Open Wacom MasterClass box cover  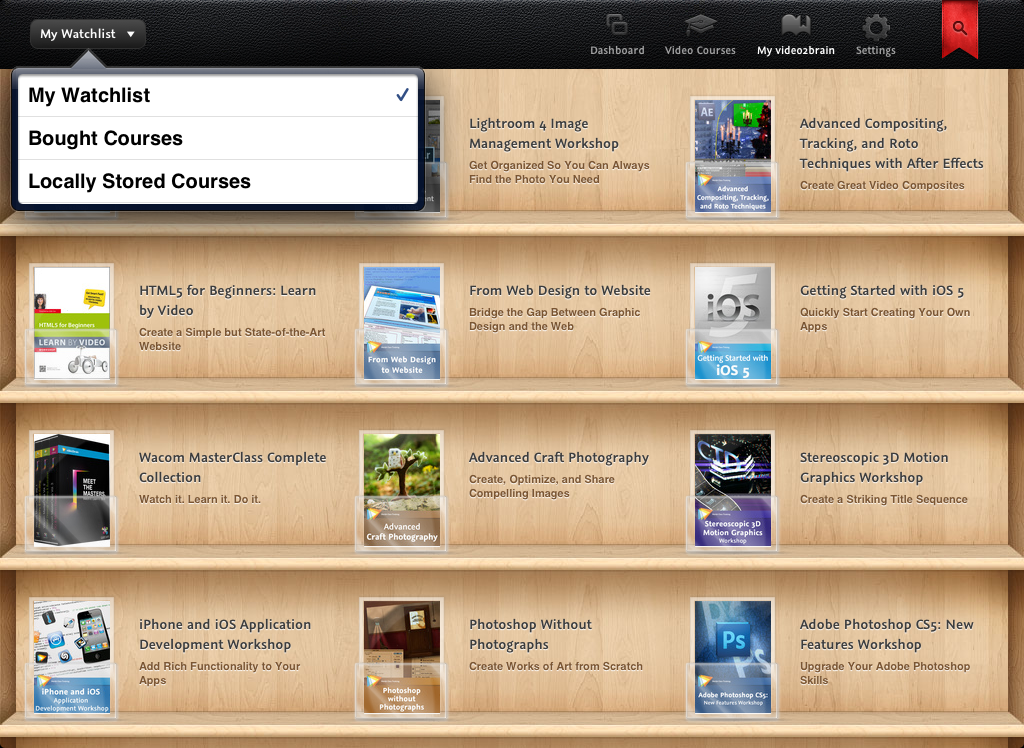tap(72, 490)
